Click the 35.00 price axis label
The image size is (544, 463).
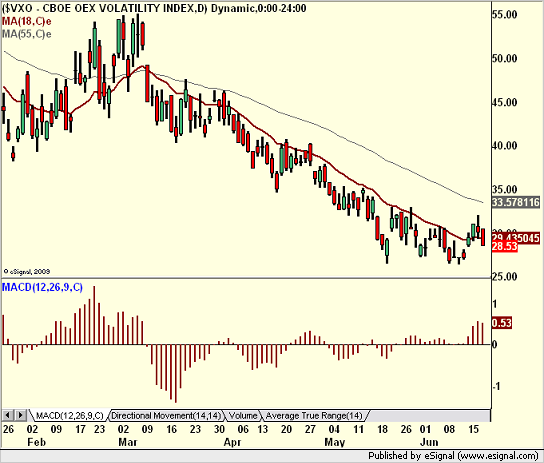(x=504, y=189)
